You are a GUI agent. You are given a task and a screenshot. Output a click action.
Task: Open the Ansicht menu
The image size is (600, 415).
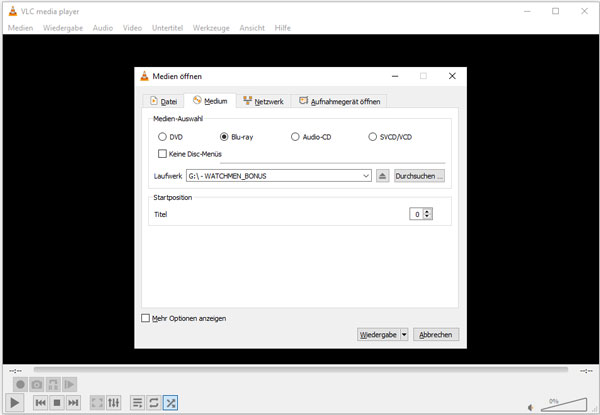252,28
